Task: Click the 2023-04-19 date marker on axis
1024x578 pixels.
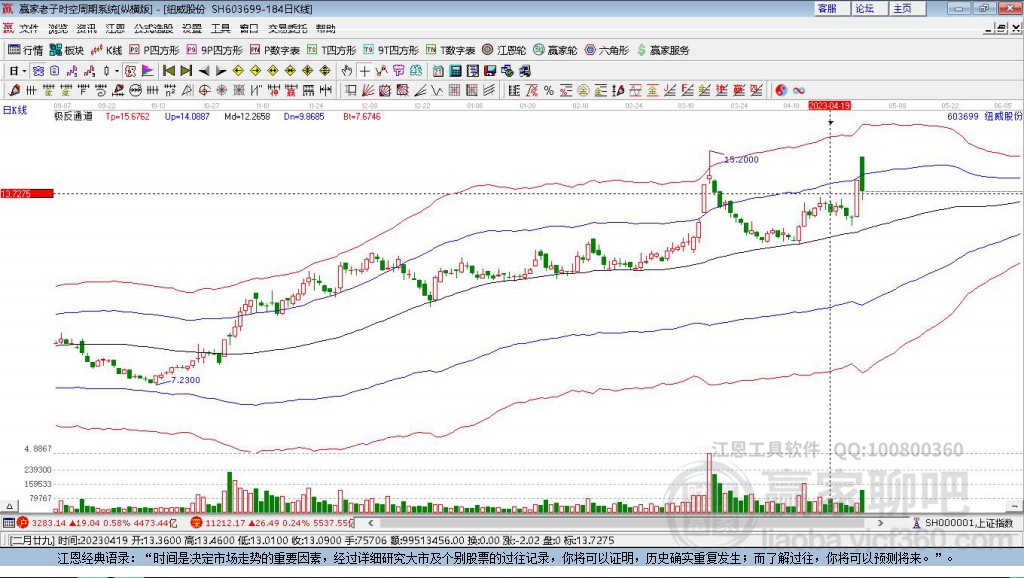Action: (x=829, y=105)
